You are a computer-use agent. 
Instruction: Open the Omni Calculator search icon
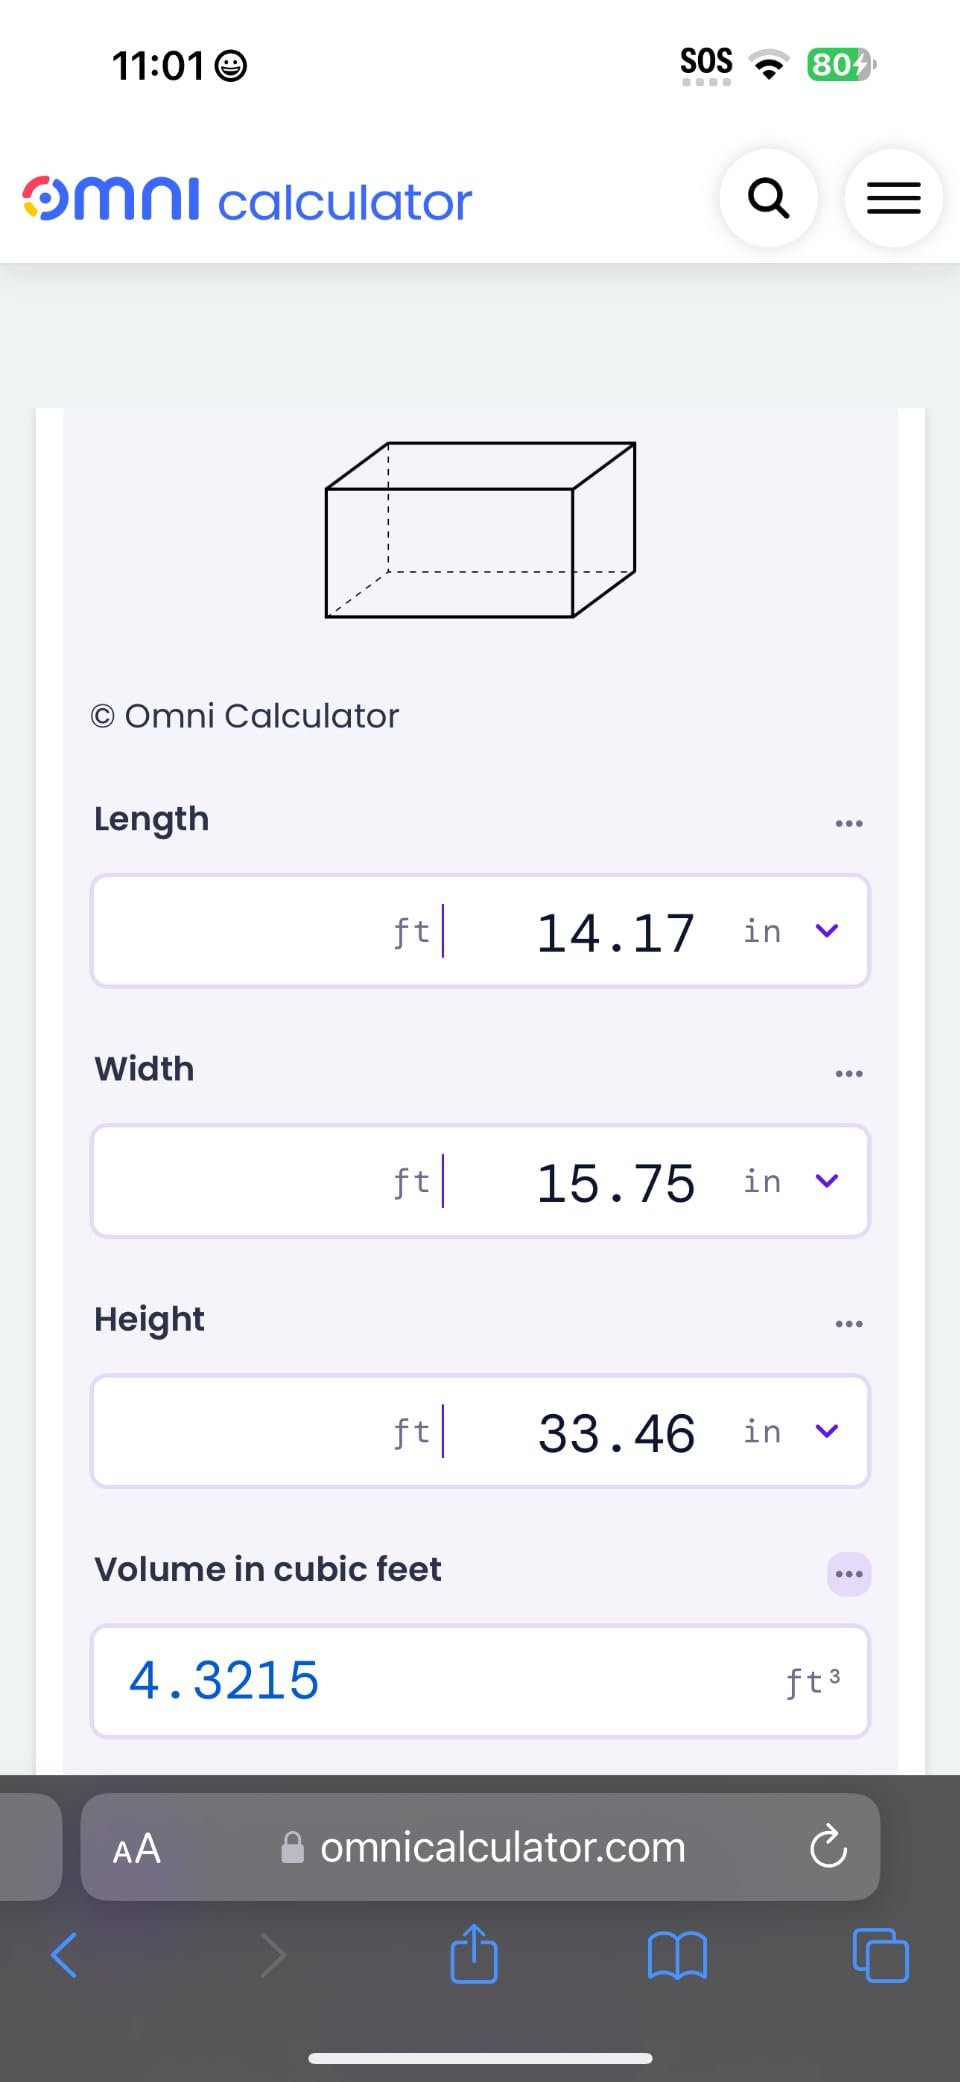(768, 198)
